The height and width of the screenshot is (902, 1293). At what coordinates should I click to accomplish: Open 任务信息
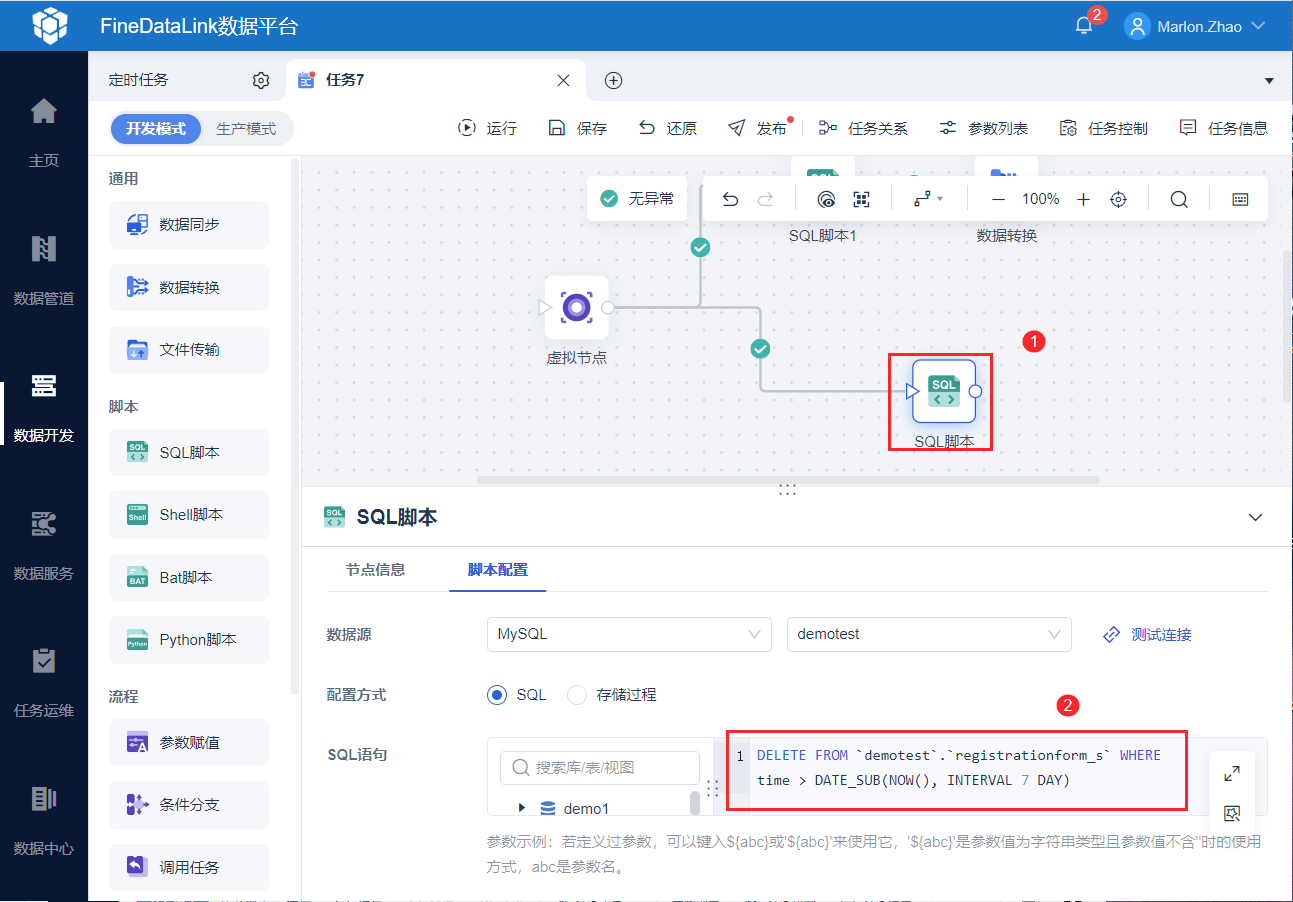pos(1223,128)
